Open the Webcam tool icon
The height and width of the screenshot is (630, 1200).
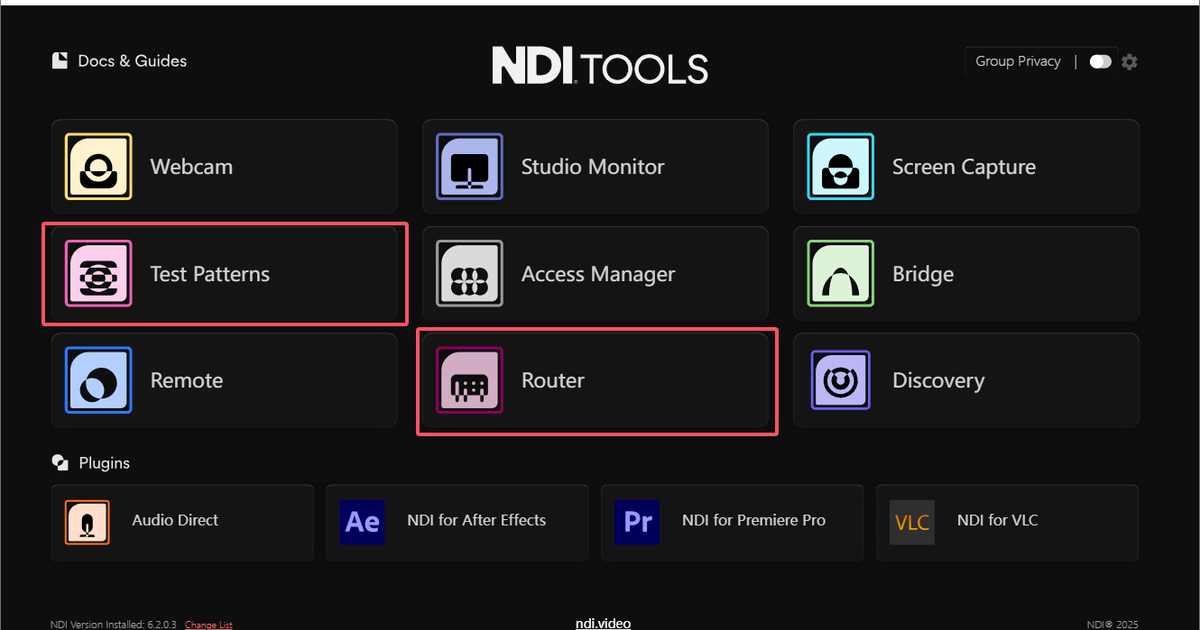(98, 167)
